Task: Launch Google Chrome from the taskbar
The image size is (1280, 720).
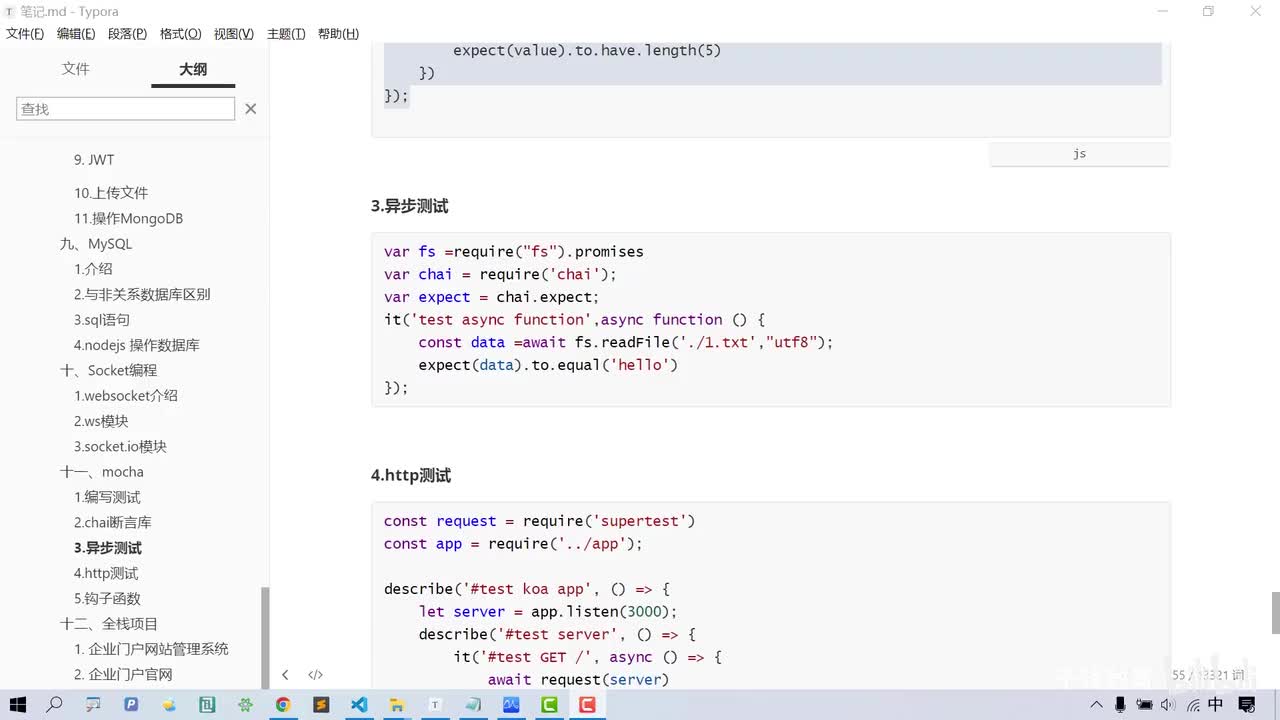Action: click(283, 705)
